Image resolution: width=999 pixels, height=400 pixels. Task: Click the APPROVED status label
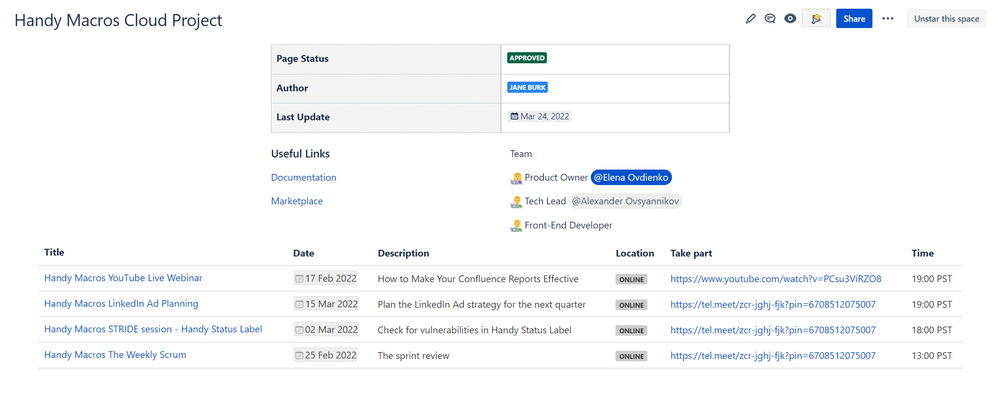527,58
